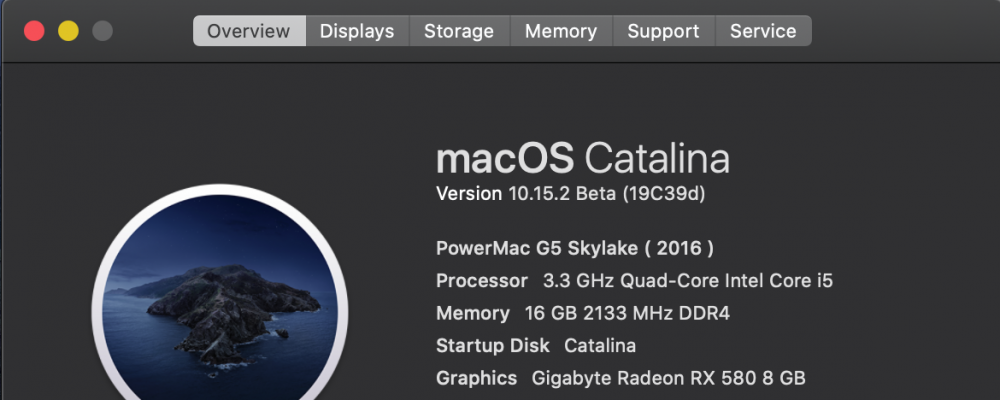Image resolution: width=1000 pixels, height=400 pixels.
Task: Select 3.3 GHz Quad-Core Intel Core i5 value
Action: pyautogui.click(x=688, y=281)
